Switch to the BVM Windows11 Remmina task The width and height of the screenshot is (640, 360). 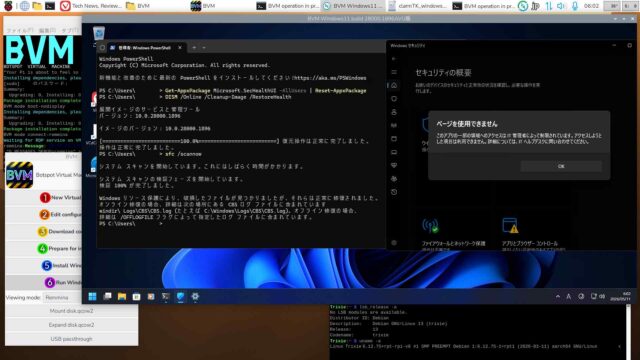coord(352,6)
